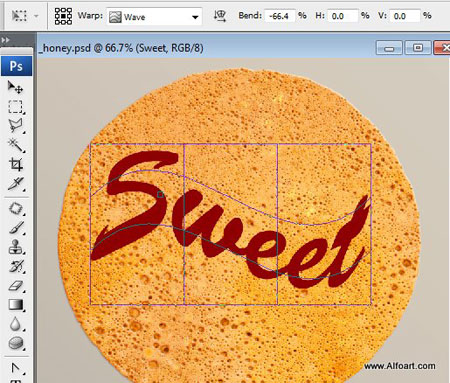Click the V vertical distortion field
Image resolution: width=450 pixels, height=383 pixels.
405,16
